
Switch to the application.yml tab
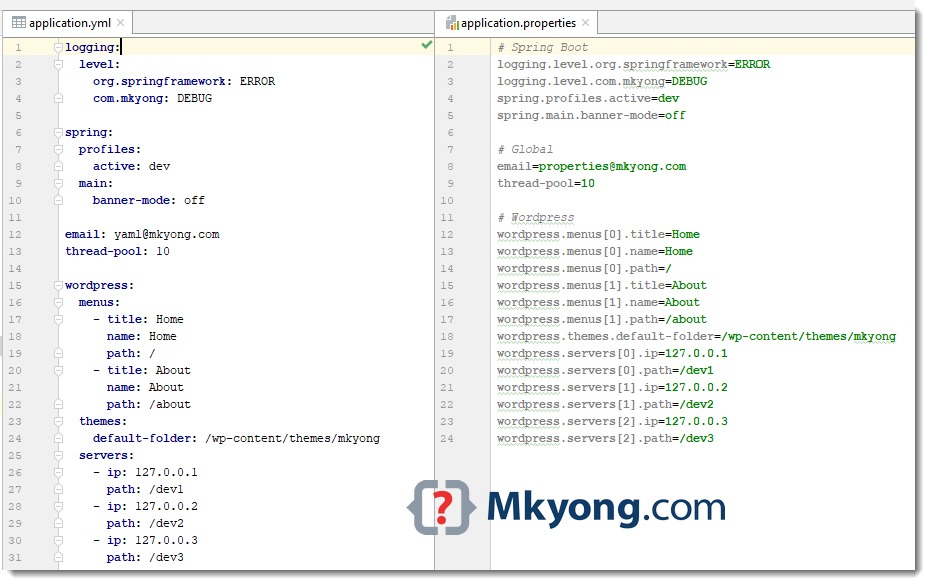67,21
